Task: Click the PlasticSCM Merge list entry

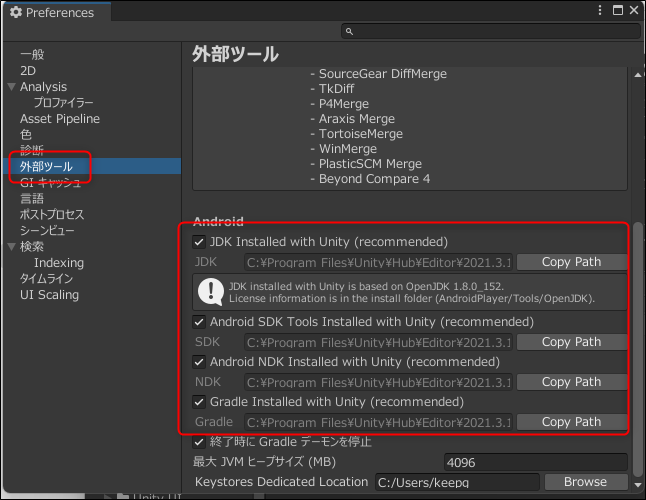Action: [366, 164]
